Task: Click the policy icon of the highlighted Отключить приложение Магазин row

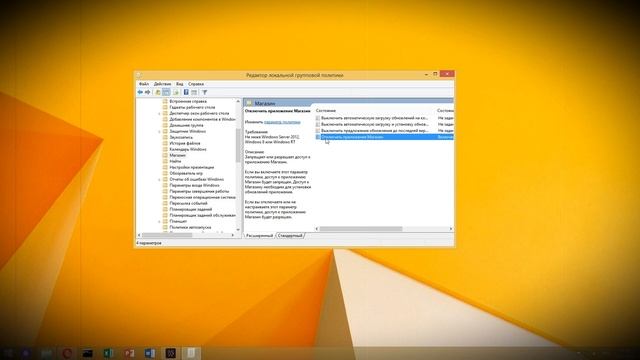Action: point(318,137)
